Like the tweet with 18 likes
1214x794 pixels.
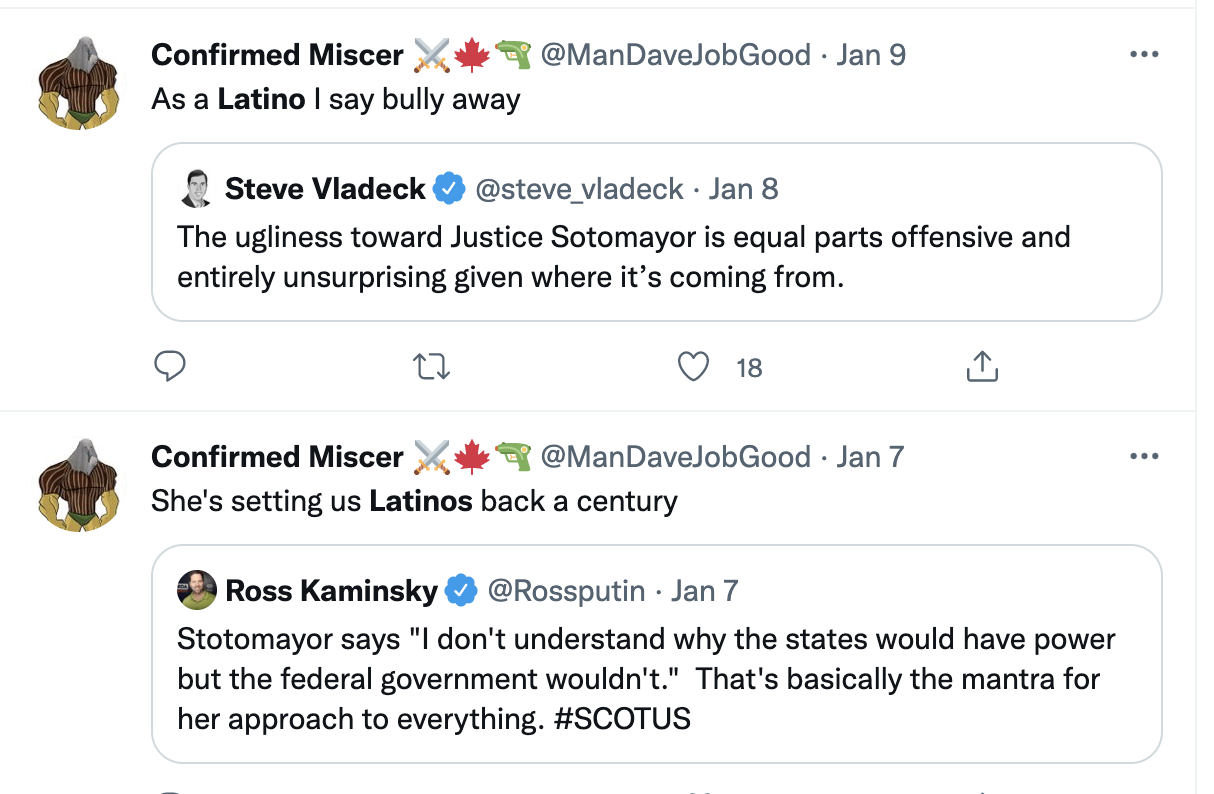693,367
